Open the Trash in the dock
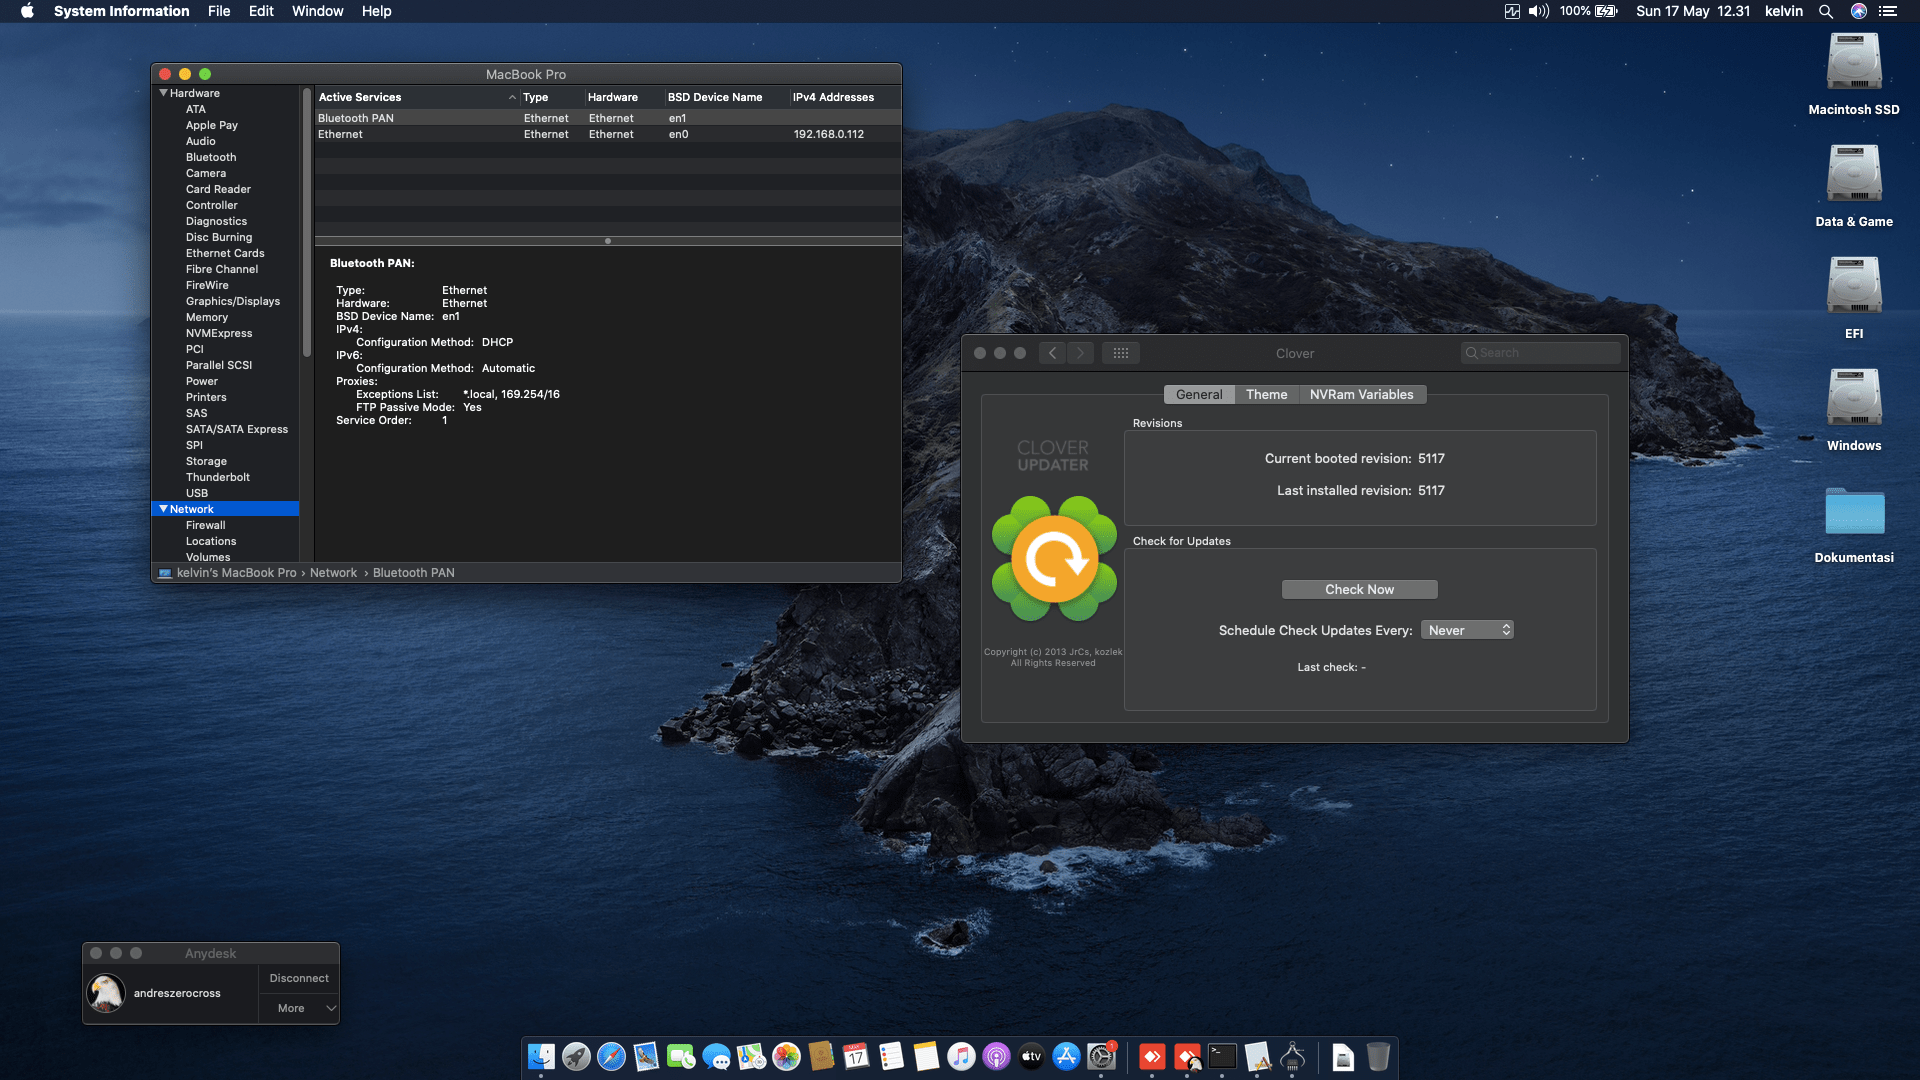The width and height of the screenshot is (1920, 1080). coord(1378,1056)
